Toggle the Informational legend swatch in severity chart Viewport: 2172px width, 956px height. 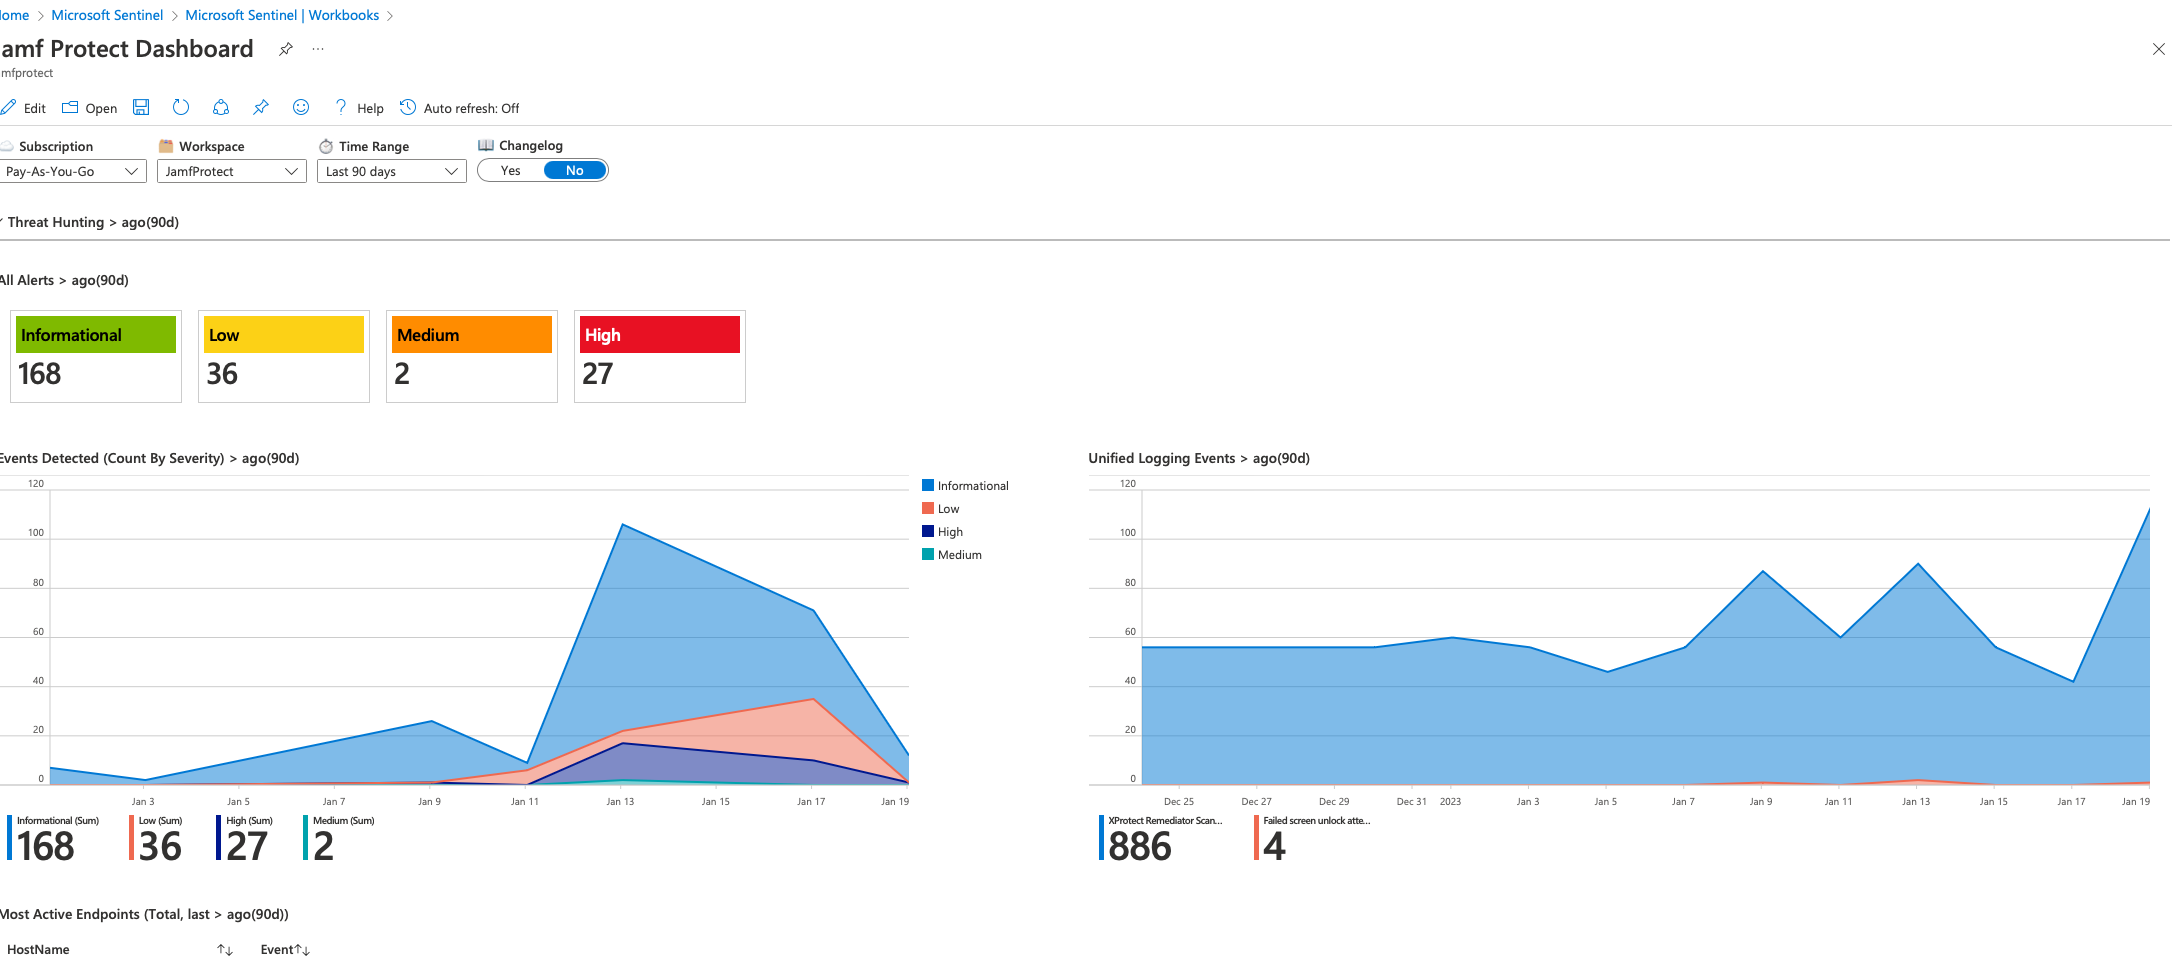(928, 485)
